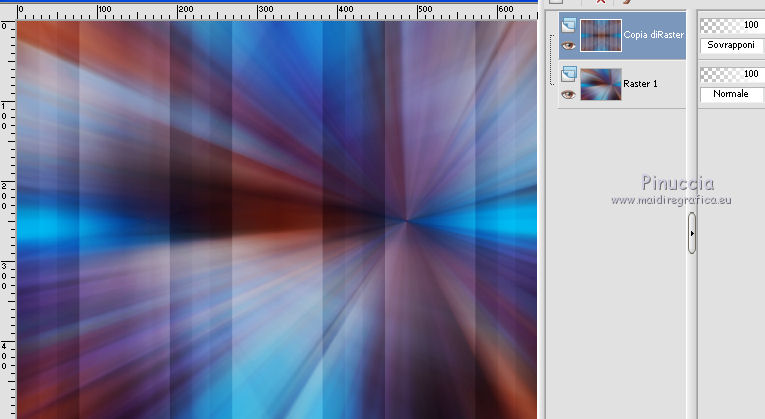Screen dimensions: 765x419
Task: Adjust opacity slider of Raster 1 layer
Action: [732, 74]
